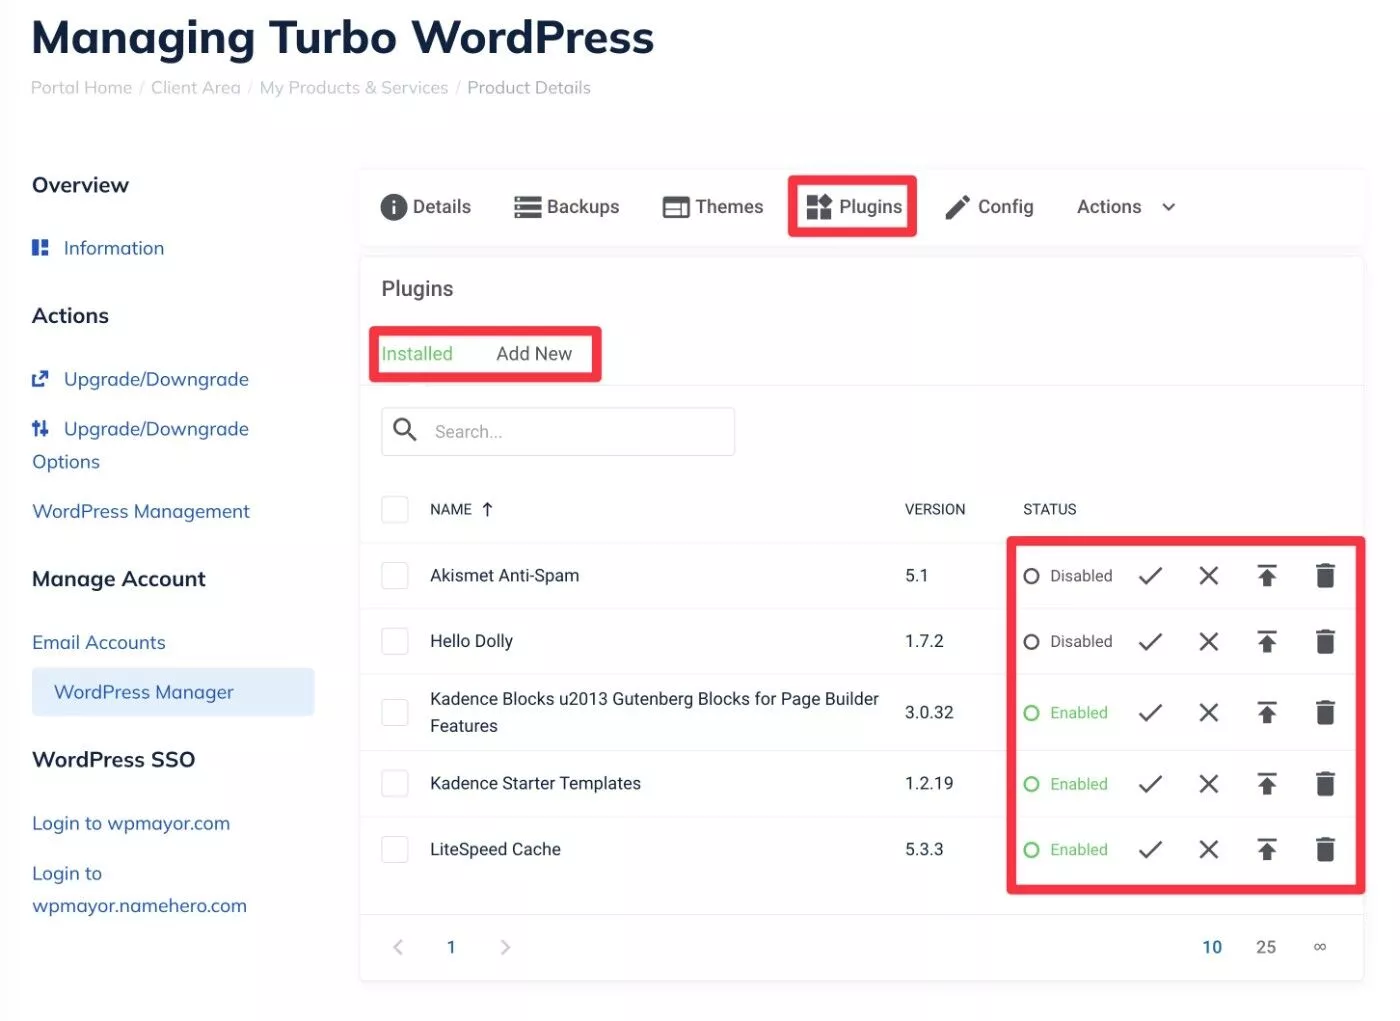Screen dimensions: 1400x1021
Task: Update Akismet Anti-Spam using the upload arrow icon
Action: click(x=1267, y=576)
